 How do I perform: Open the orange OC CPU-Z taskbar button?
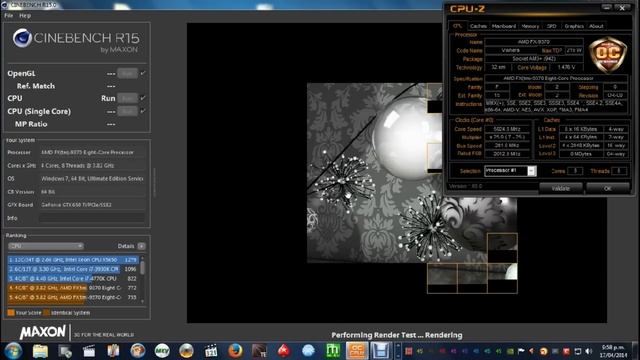(357, 351)
